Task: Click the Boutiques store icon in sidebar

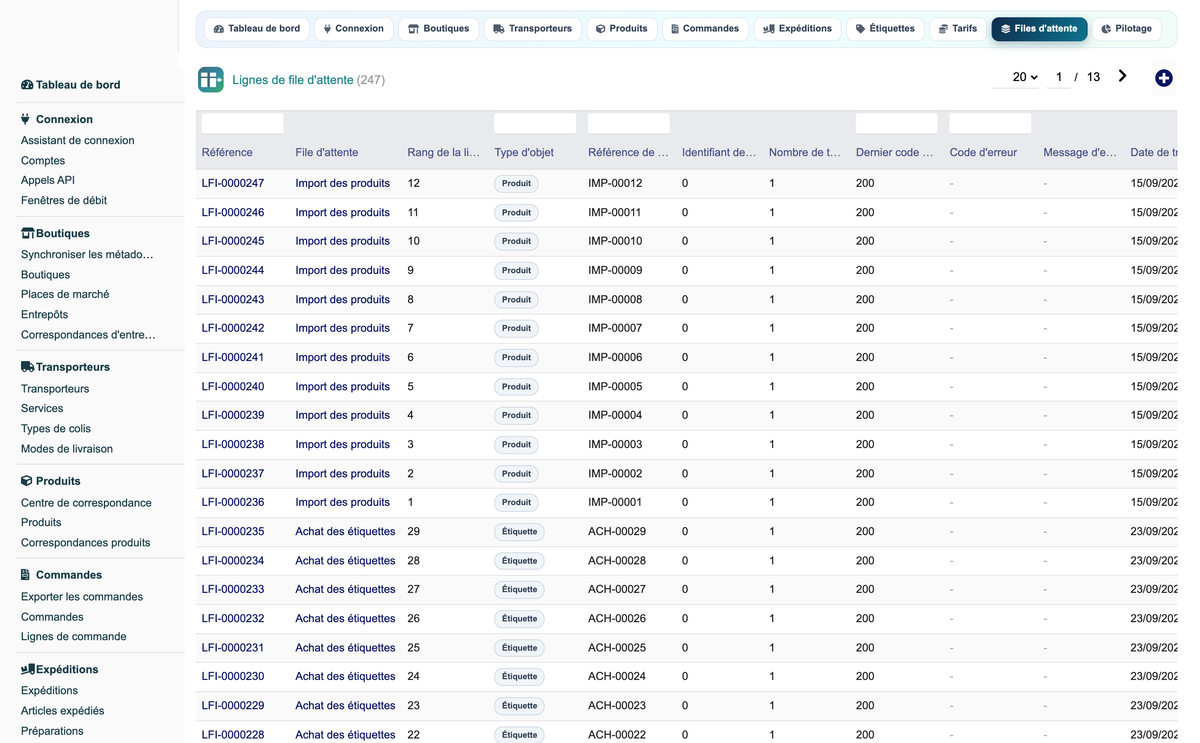Action: (28, 233)
